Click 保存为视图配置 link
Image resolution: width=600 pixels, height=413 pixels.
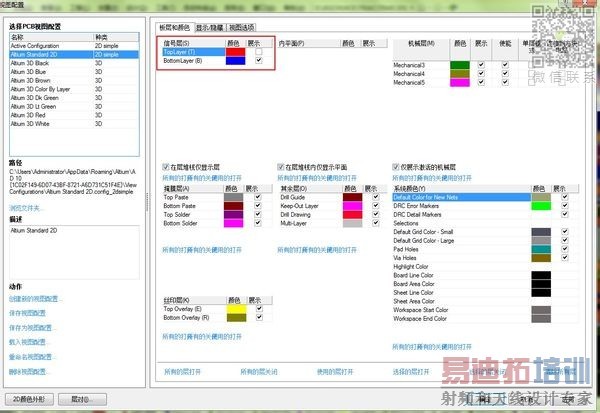pyautogui.click(x=33, y=328)
